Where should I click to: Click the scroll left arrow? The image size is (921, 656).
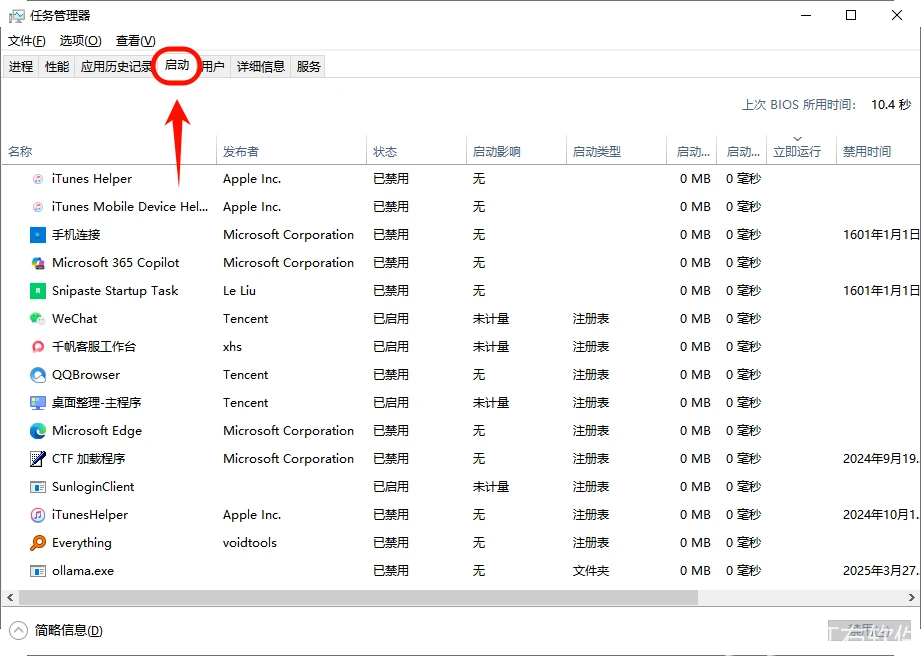[x=10, y=597]
